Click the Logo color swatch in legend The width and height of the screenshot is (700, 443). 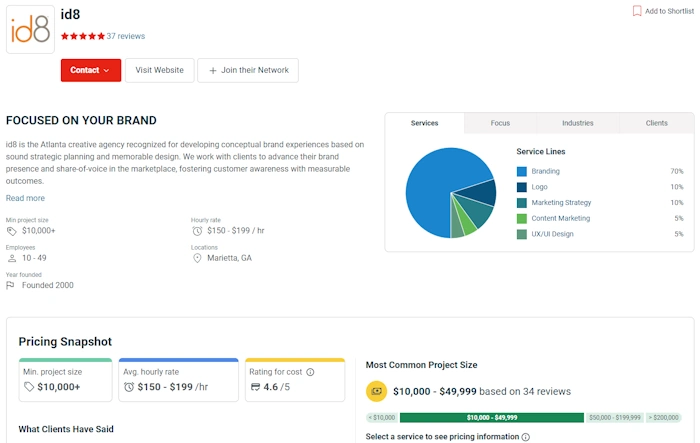click(521, 187)
